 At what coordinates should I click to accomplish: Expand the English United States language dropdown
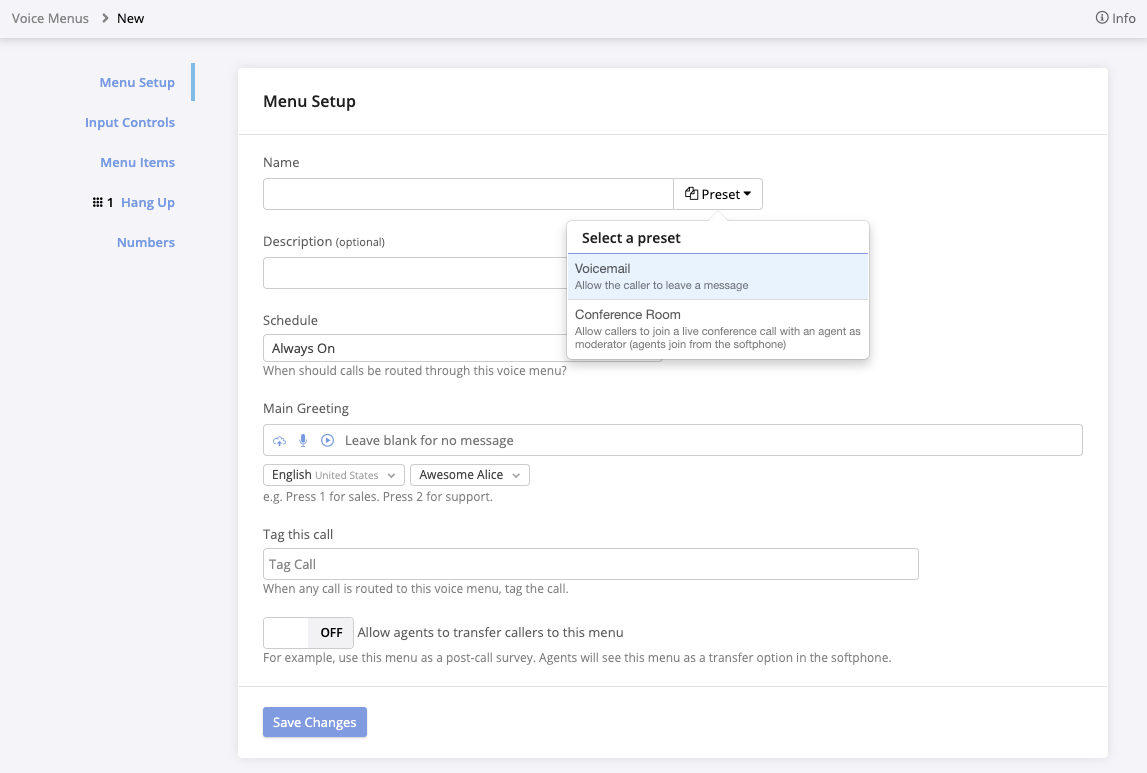pyautogui.click(x=334, y=475)
